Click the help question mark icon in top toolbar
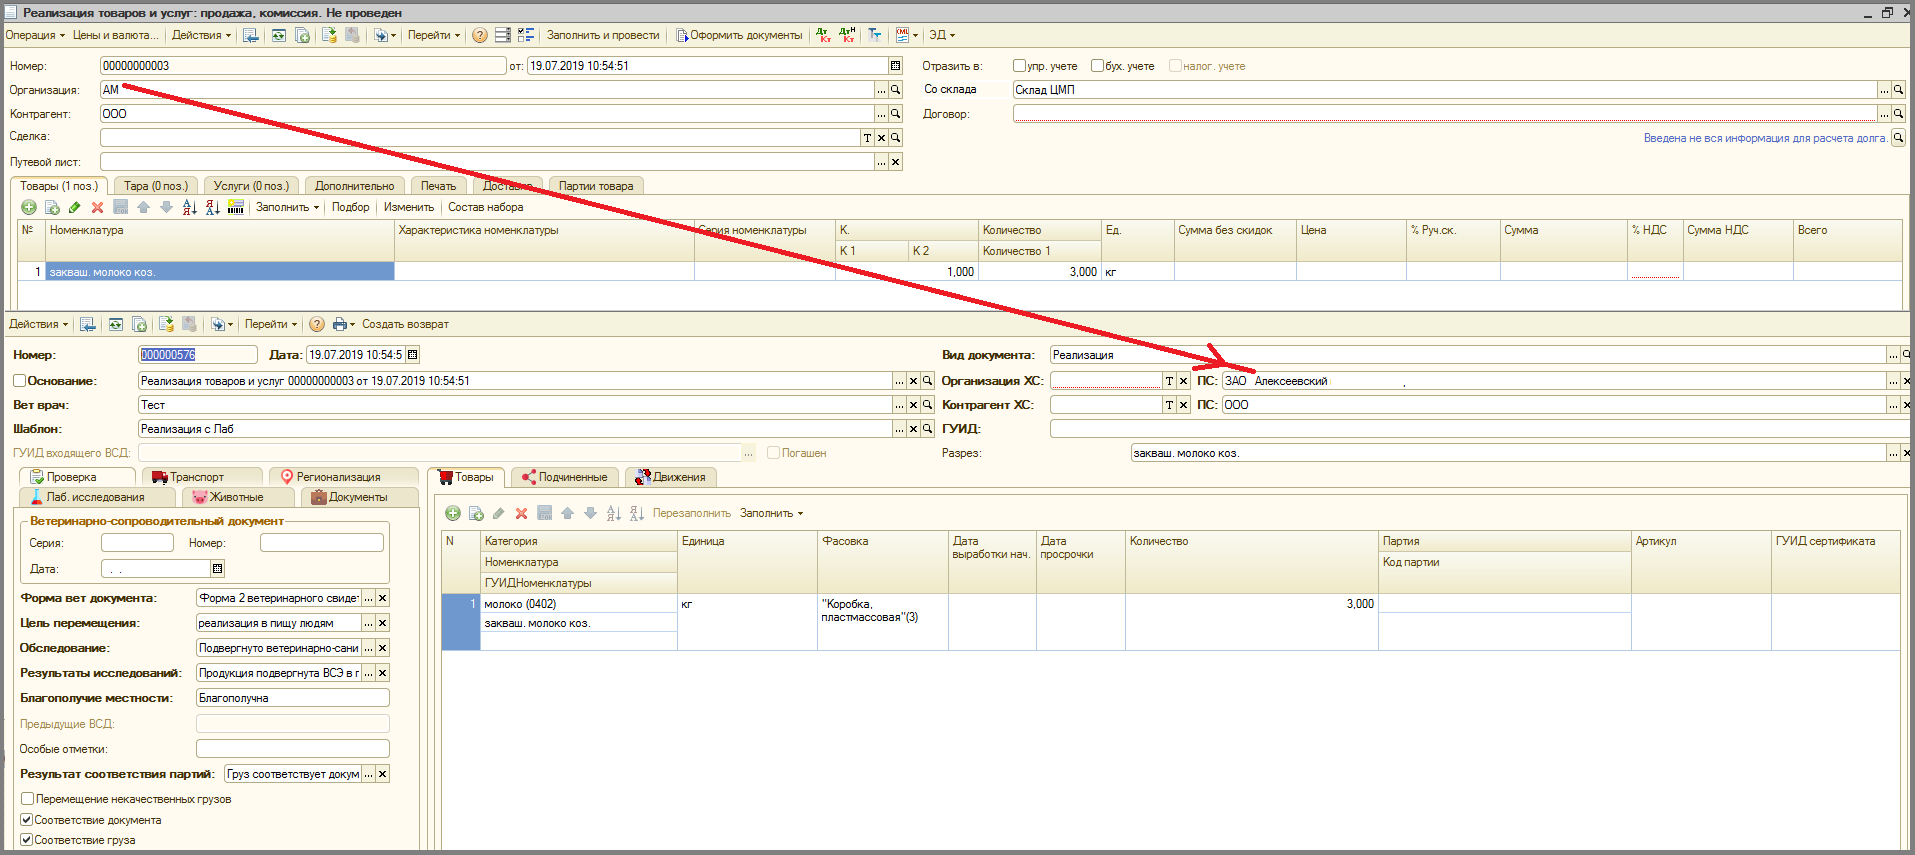This screenshot has width=1915, height=855. tap(480, 35)
